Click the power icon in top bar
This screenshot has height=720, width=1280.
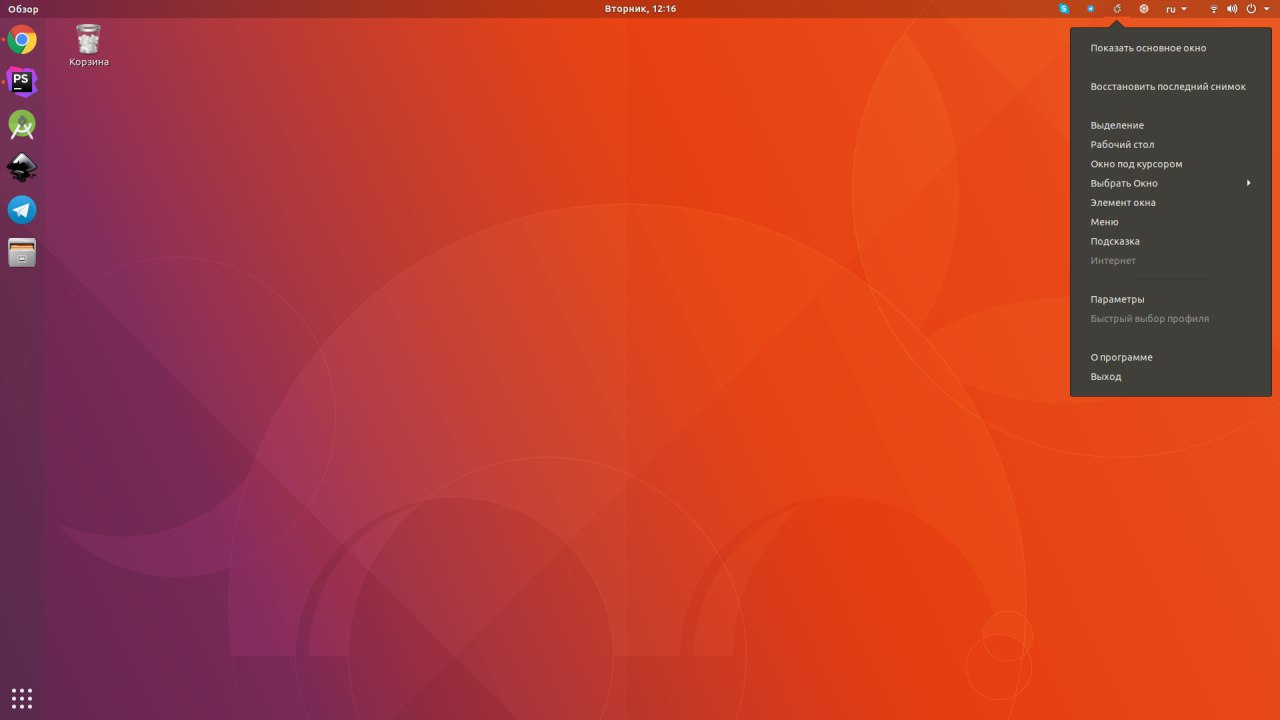(1251, 9)
